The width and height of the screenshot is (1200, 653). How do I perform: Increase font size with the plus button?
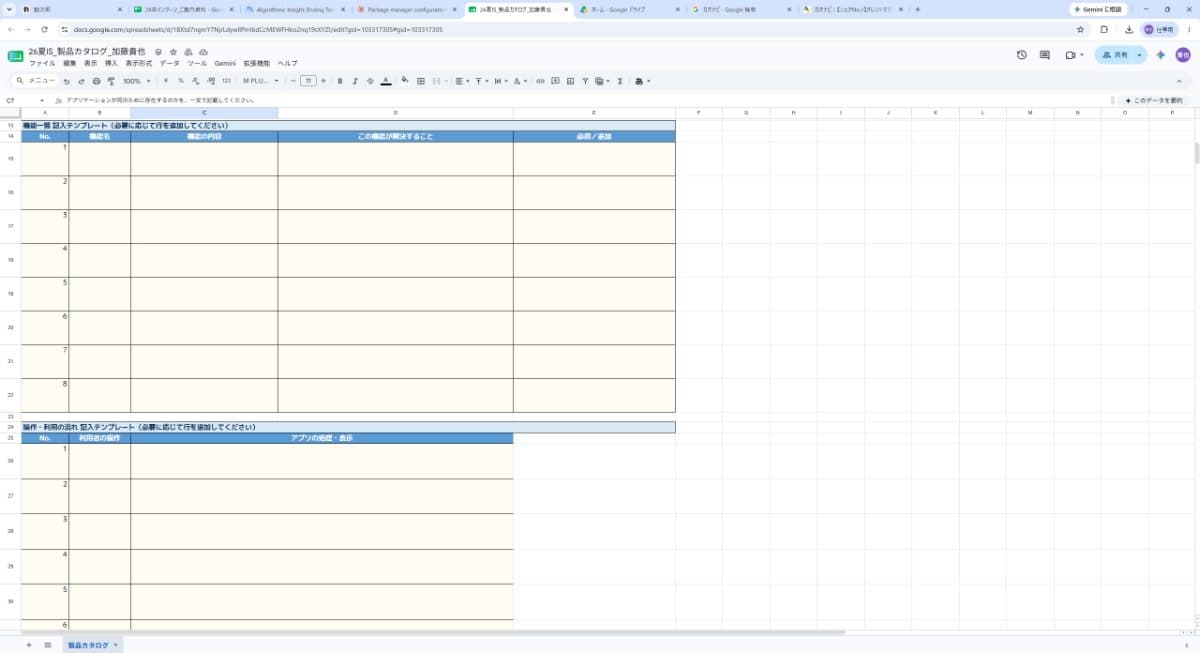[323, 81]
